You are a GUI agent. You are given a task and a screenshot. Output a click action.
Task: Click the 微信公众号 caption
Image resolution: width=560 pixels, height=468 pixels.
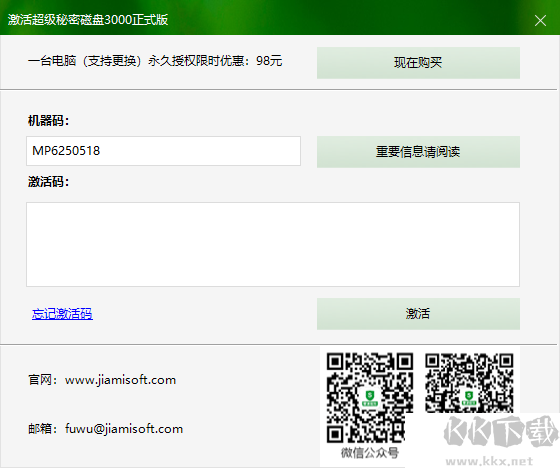point(370,453)
